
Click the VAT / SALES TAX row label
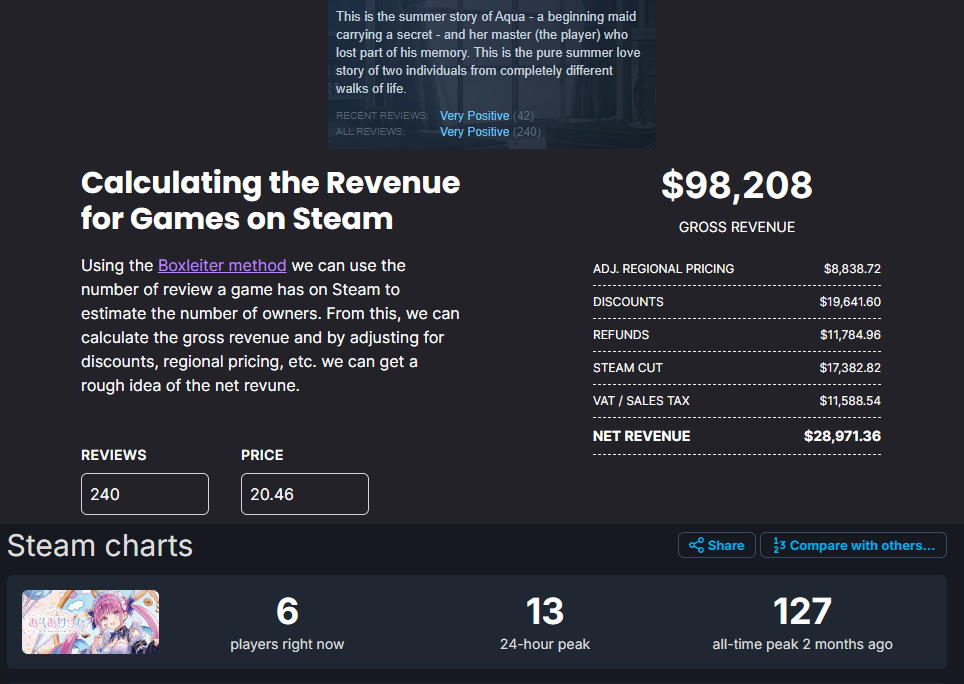click(x=641, y=401)
